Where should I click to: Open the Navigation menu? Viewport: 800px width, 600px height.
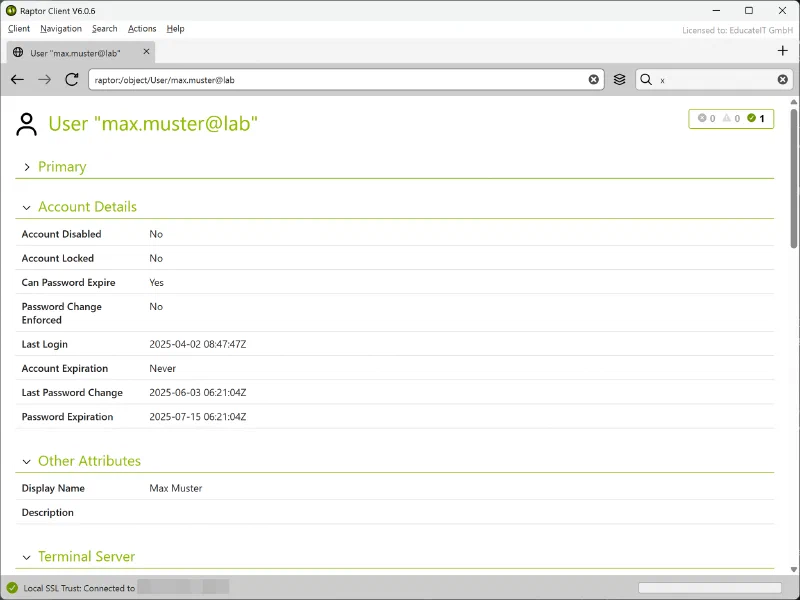(x=61, y=29)
